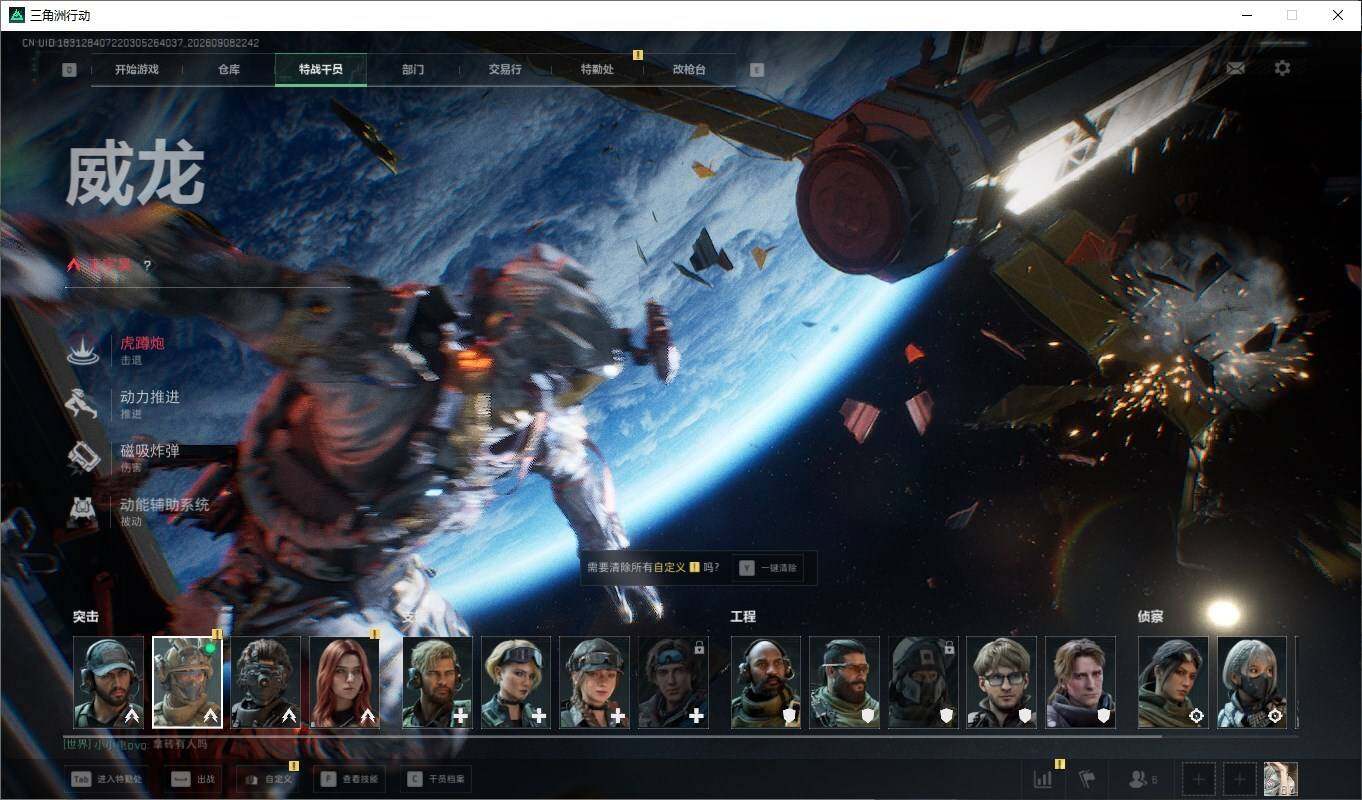Select support woman wearing helmet and goggles
The height and width of the screenshot is (800, 1362).
click(594, 682)
